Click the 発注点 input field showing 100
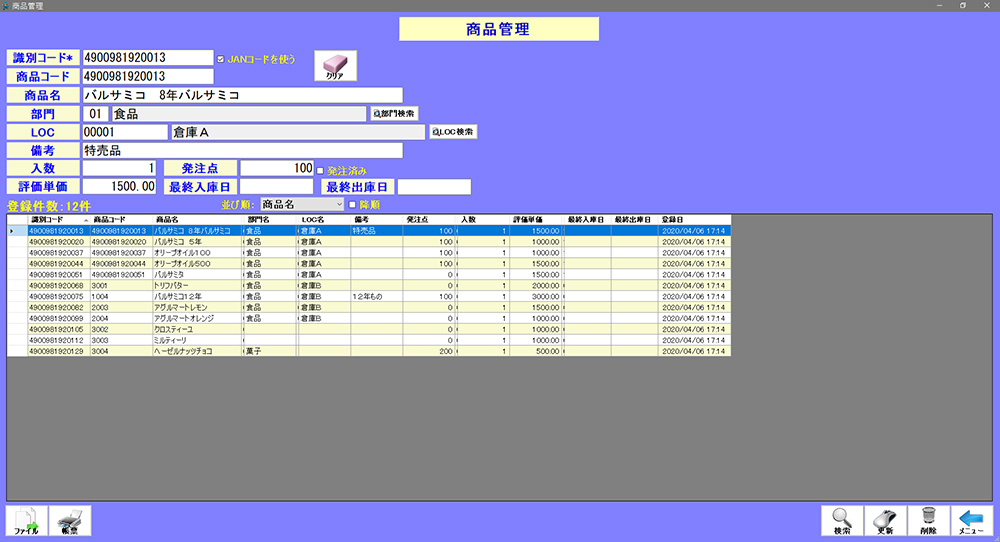Screen dimensions: 1000x542 [x=277, y=168]
